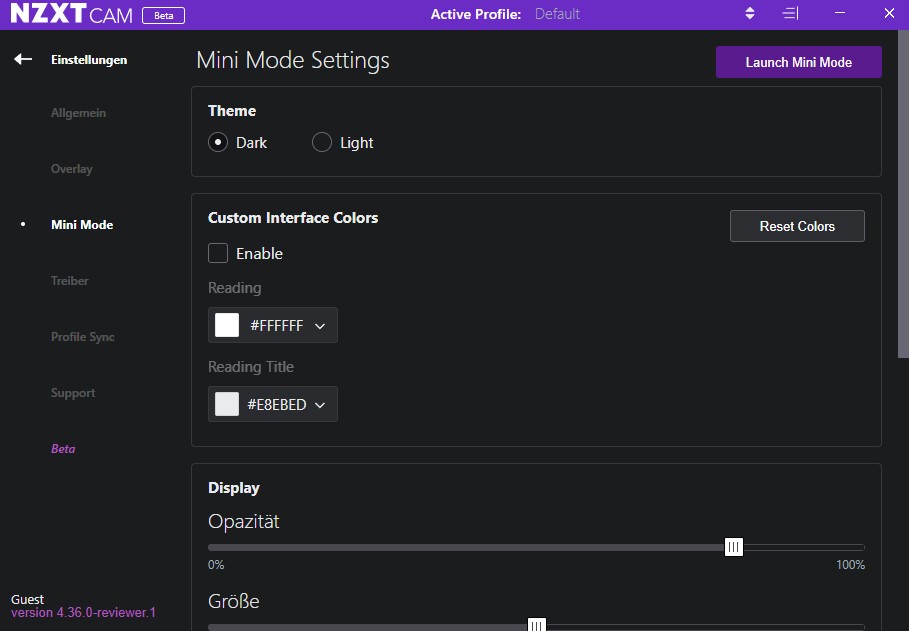The height and width of the screenshot is (631, 909).
Task: Launch Mini Mode
Action: [x=798, y=61]
